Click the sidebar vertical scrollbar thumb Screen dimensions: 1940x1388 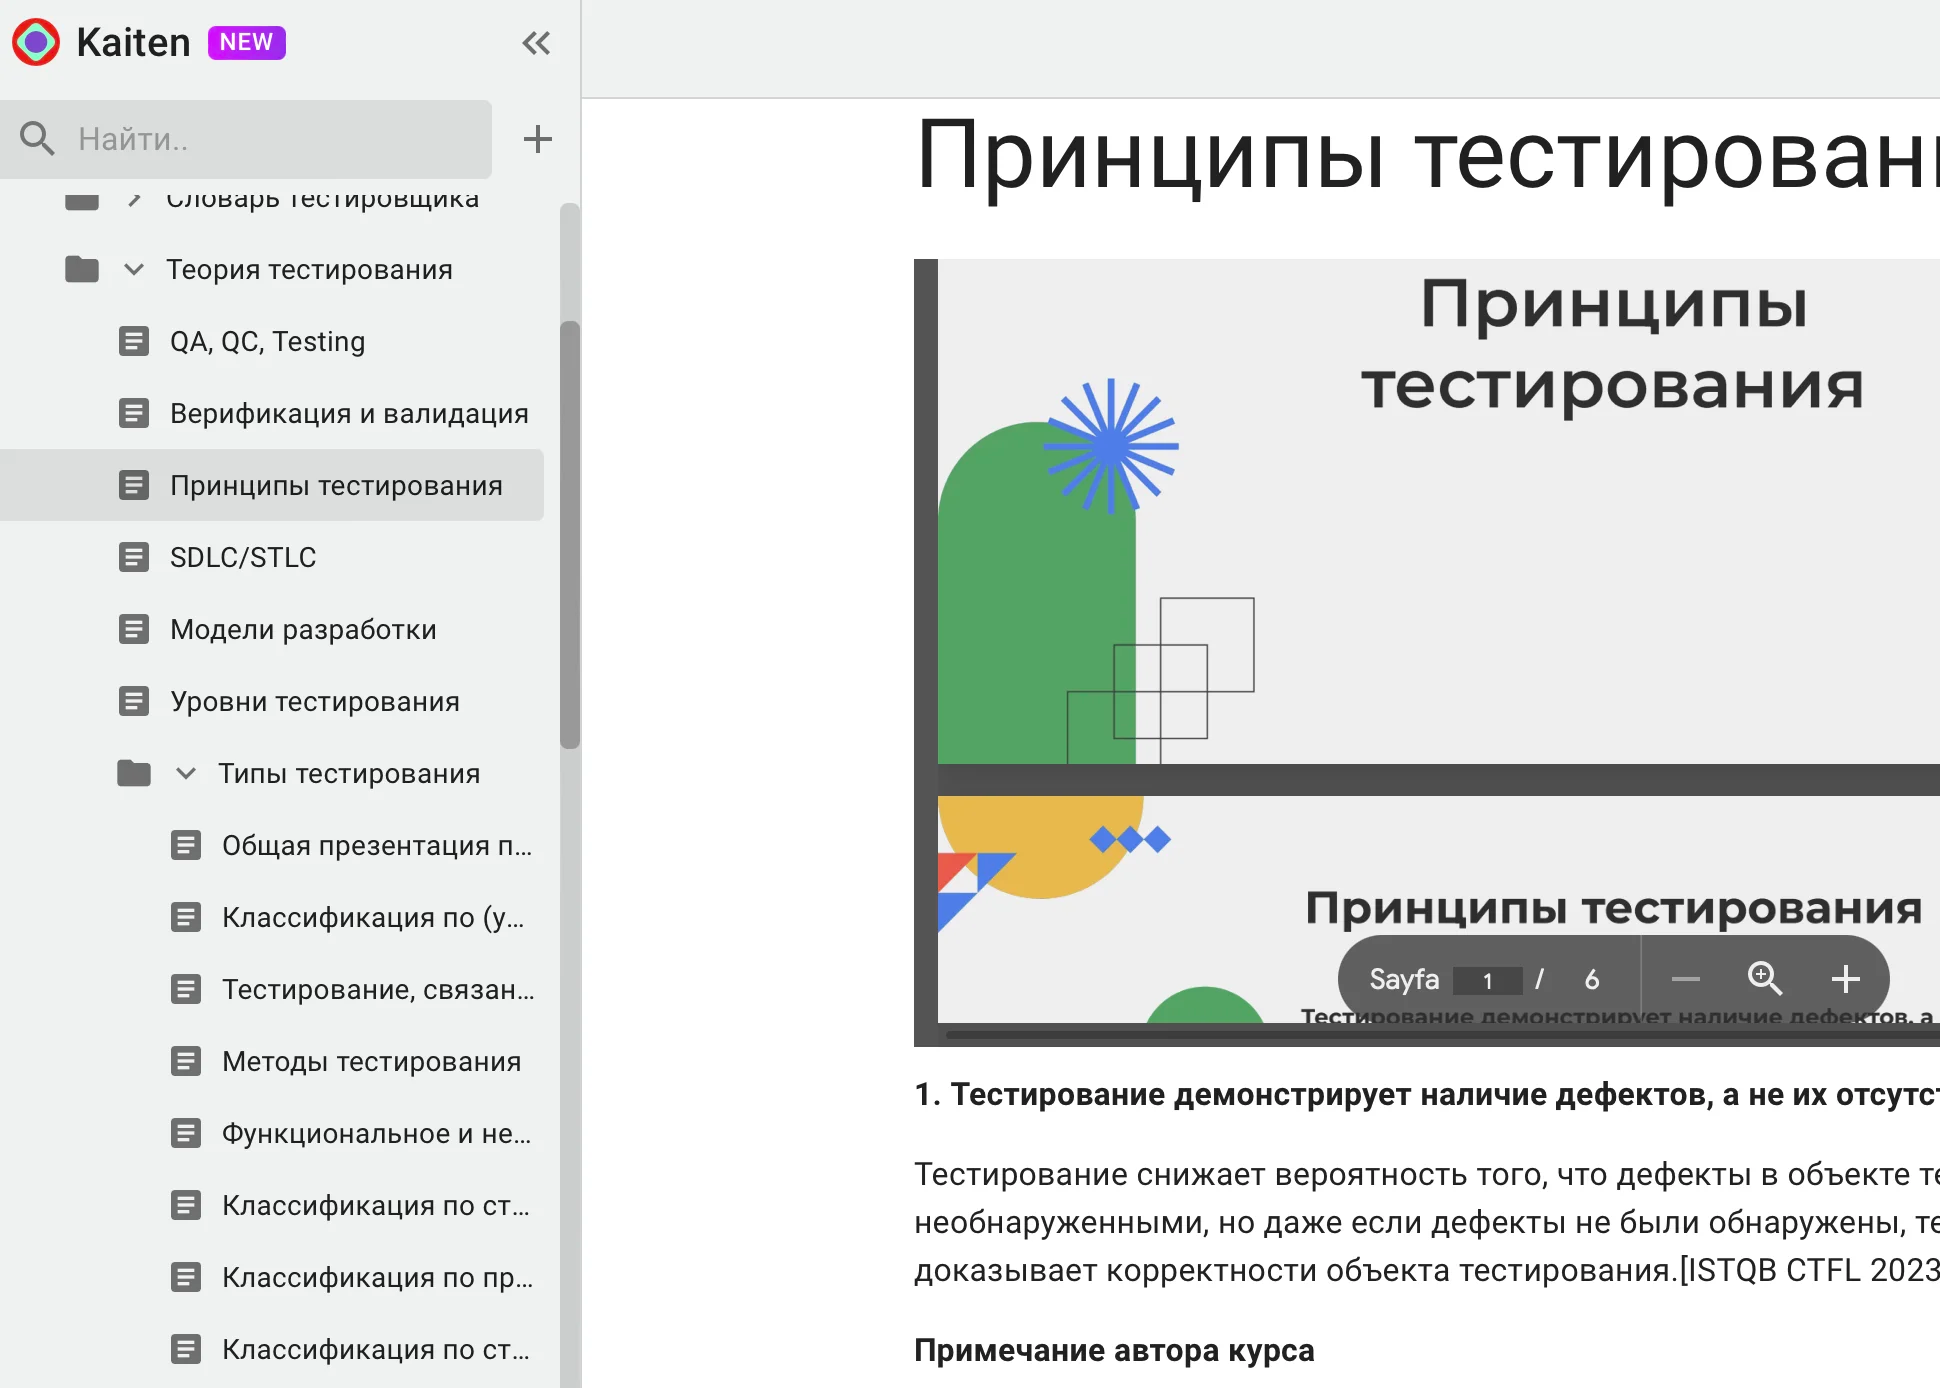pyautogui.click(x=570, y=535)
